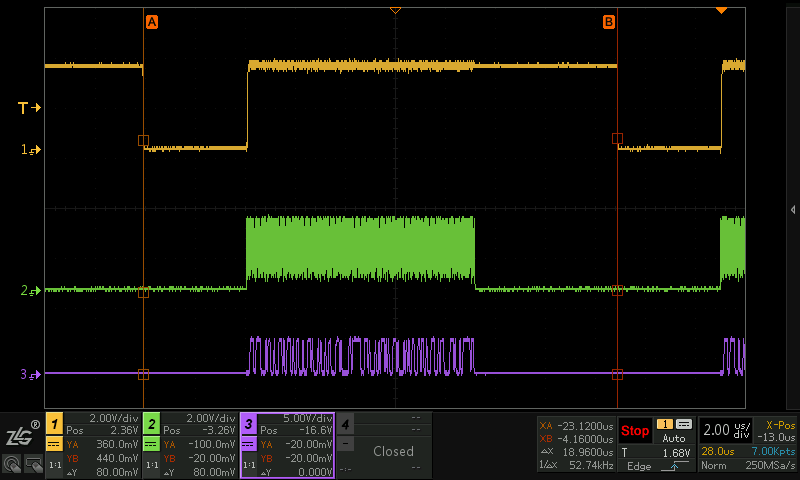Select cursor A label marker
This screenshot has width=800, height=480.
click(152, 22)
